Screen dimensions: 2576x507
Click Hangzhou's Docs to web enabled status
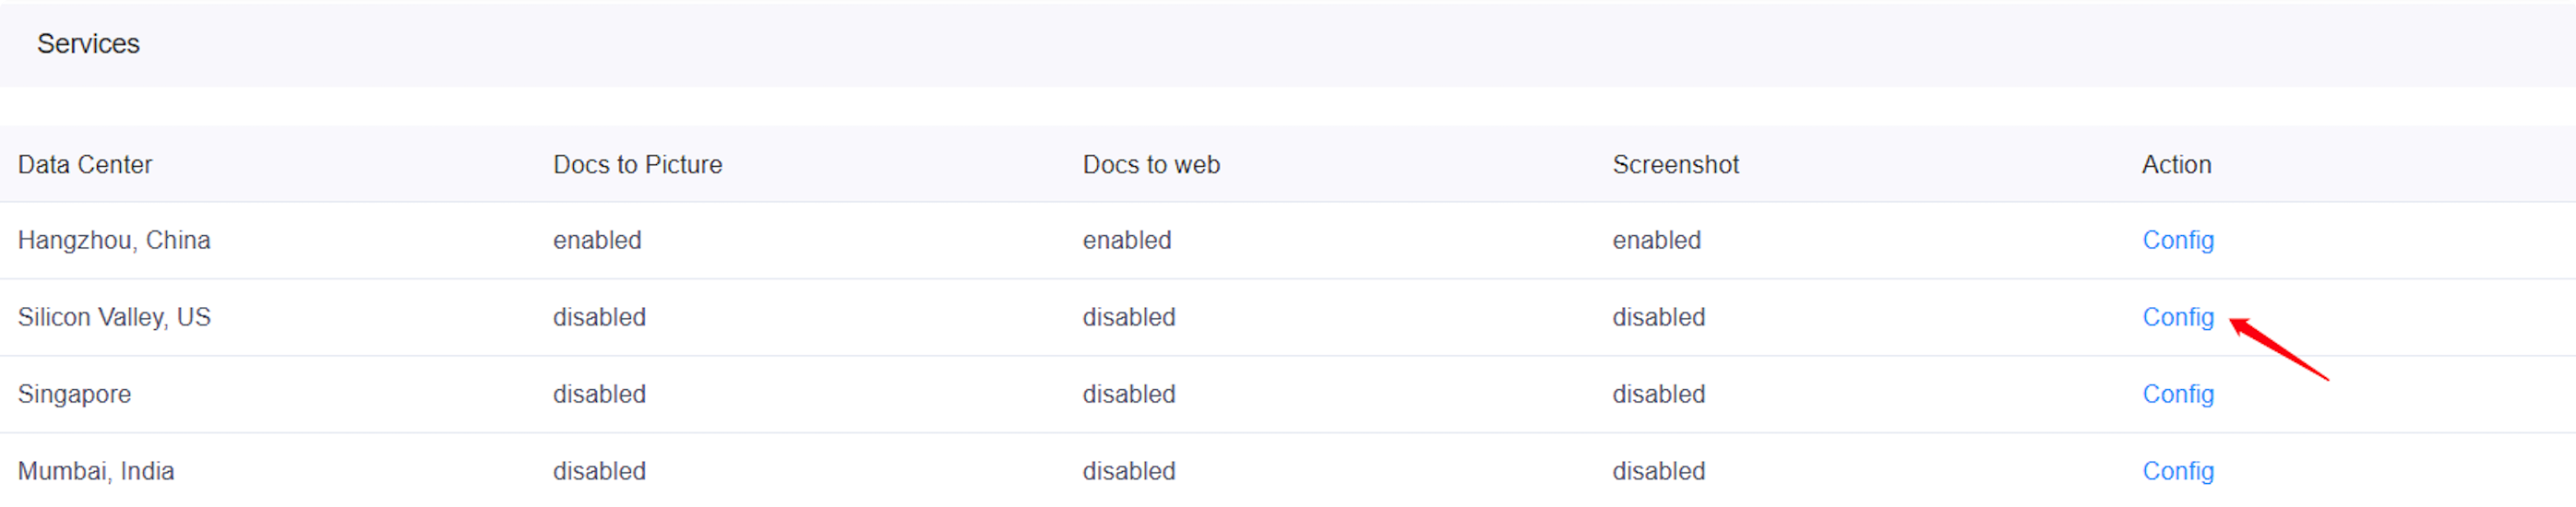click(x=1127, y=240)
